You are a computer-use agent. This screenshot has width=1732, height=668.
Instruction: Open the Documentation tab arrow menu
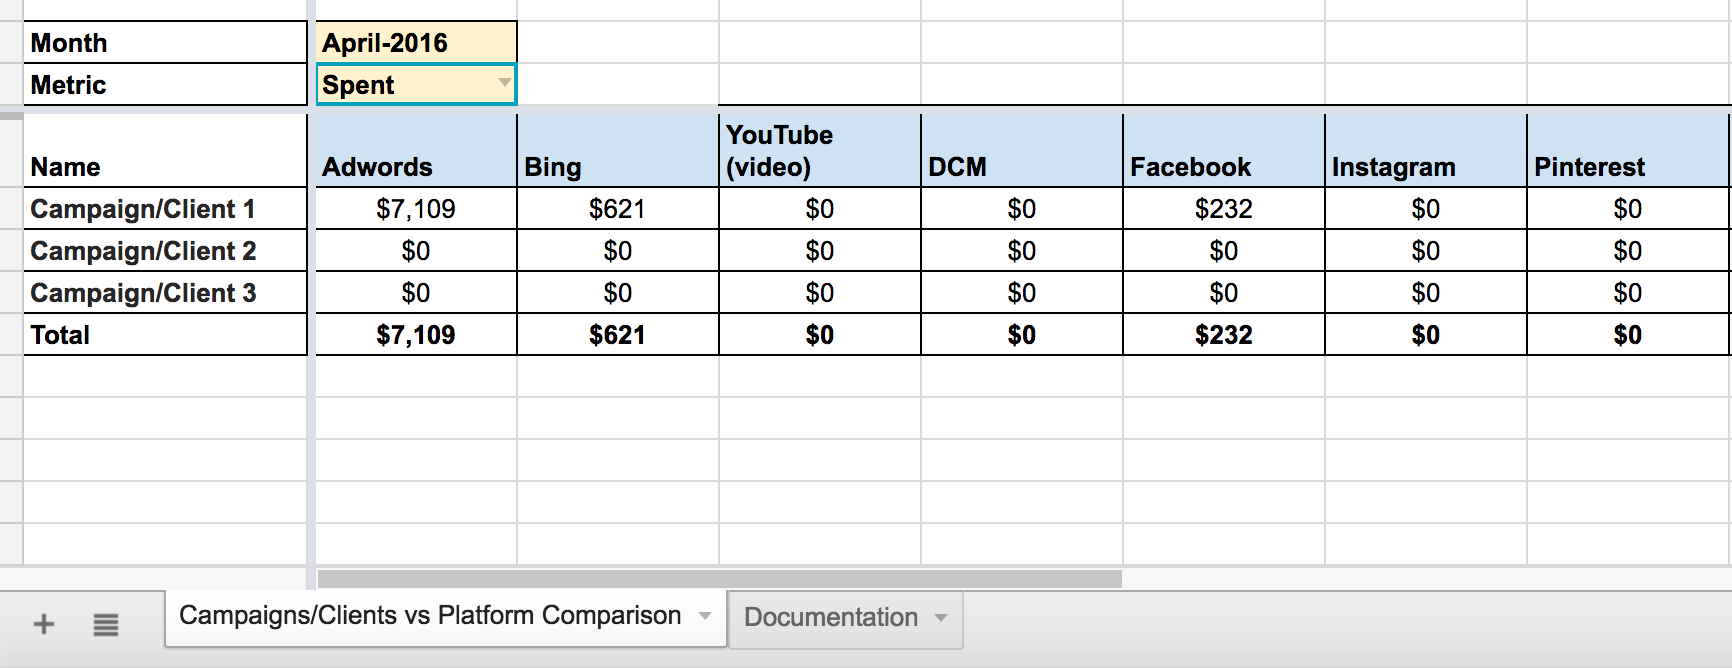pyautogui.click(x=941, y=618)
